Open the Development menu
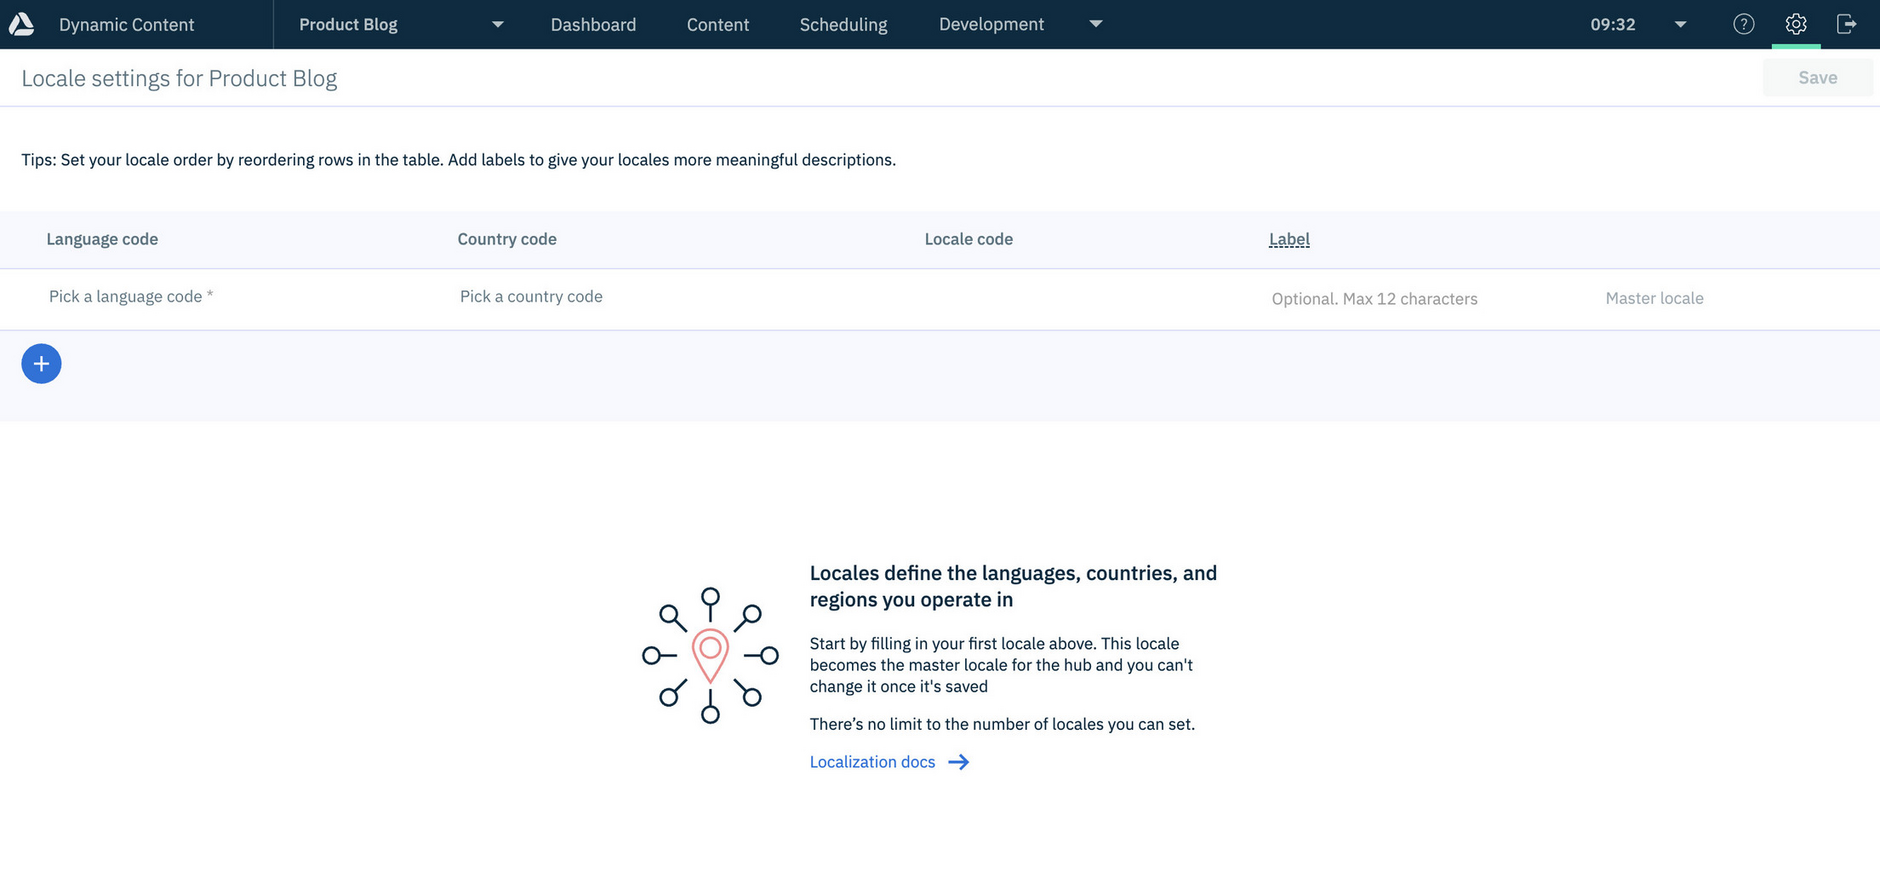The height and width of the screenshot is (872, 1880). coord(991,24)
